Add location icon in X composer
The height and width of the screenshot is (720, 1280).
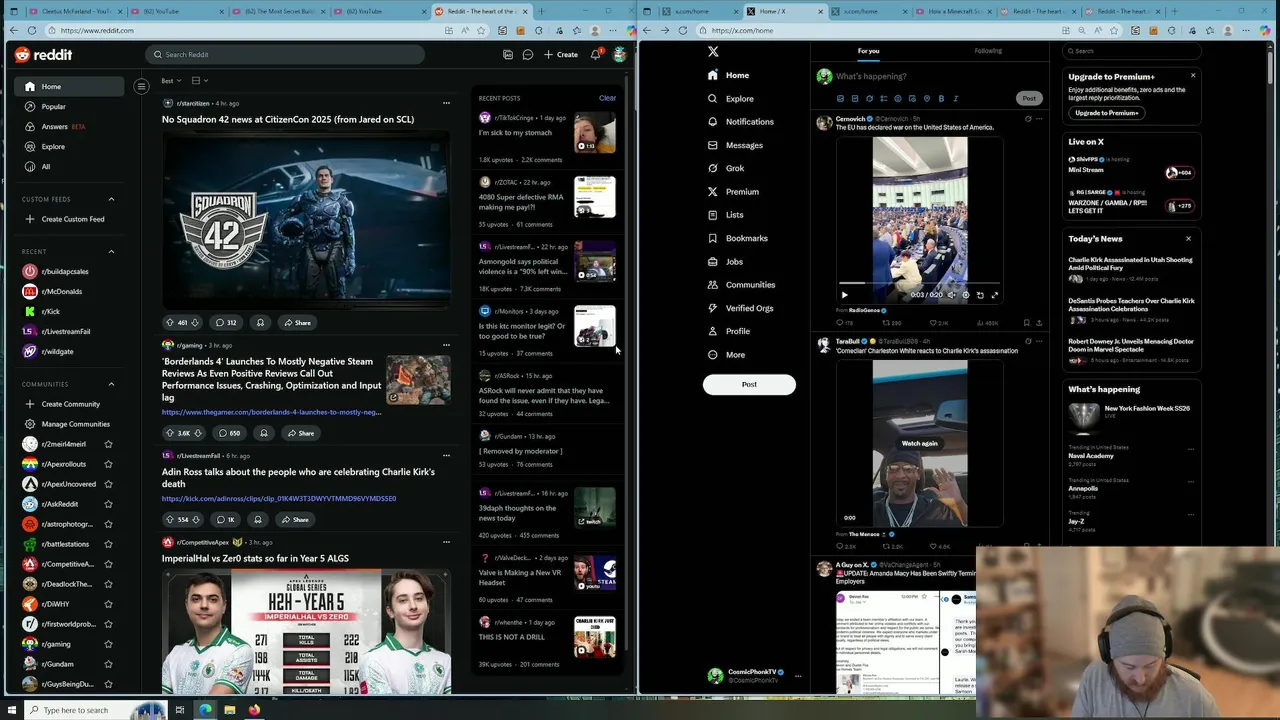coord(927,98)
